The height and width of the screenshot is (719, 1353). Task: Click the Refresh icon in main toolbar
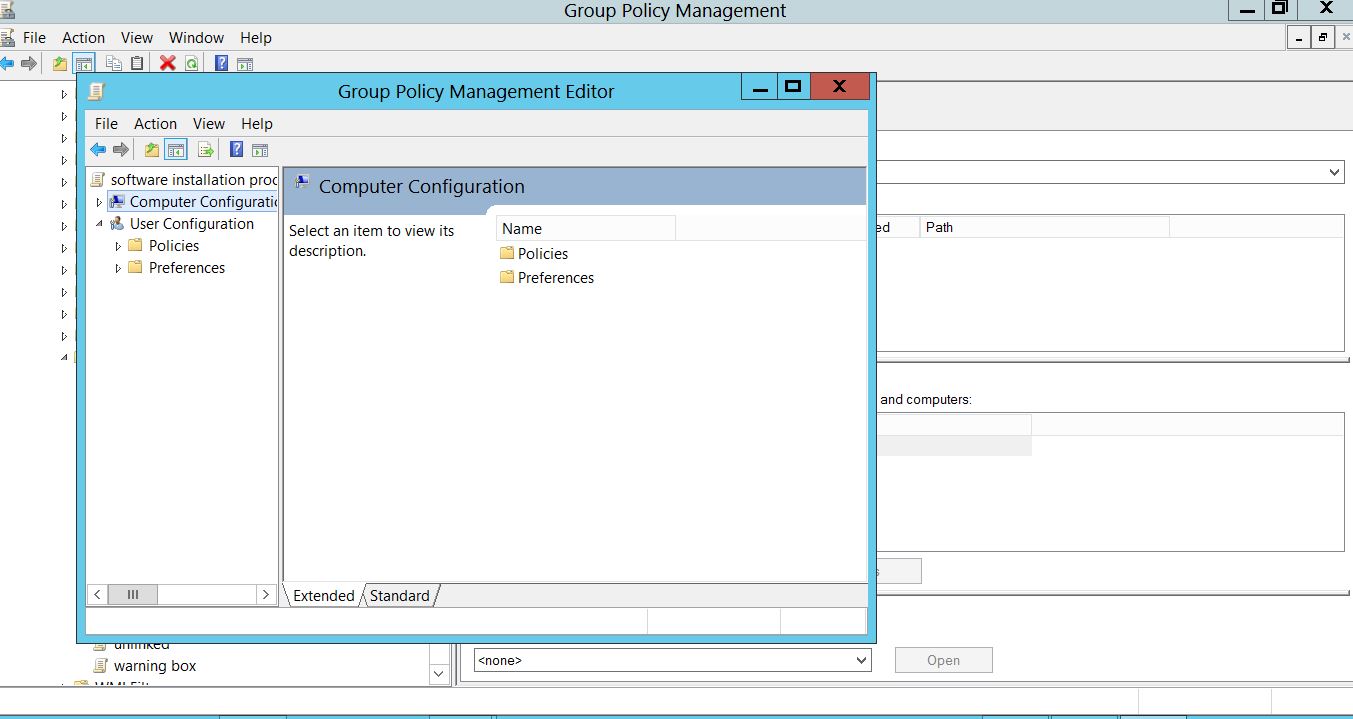pyautogui.click(x=191, y=63)
